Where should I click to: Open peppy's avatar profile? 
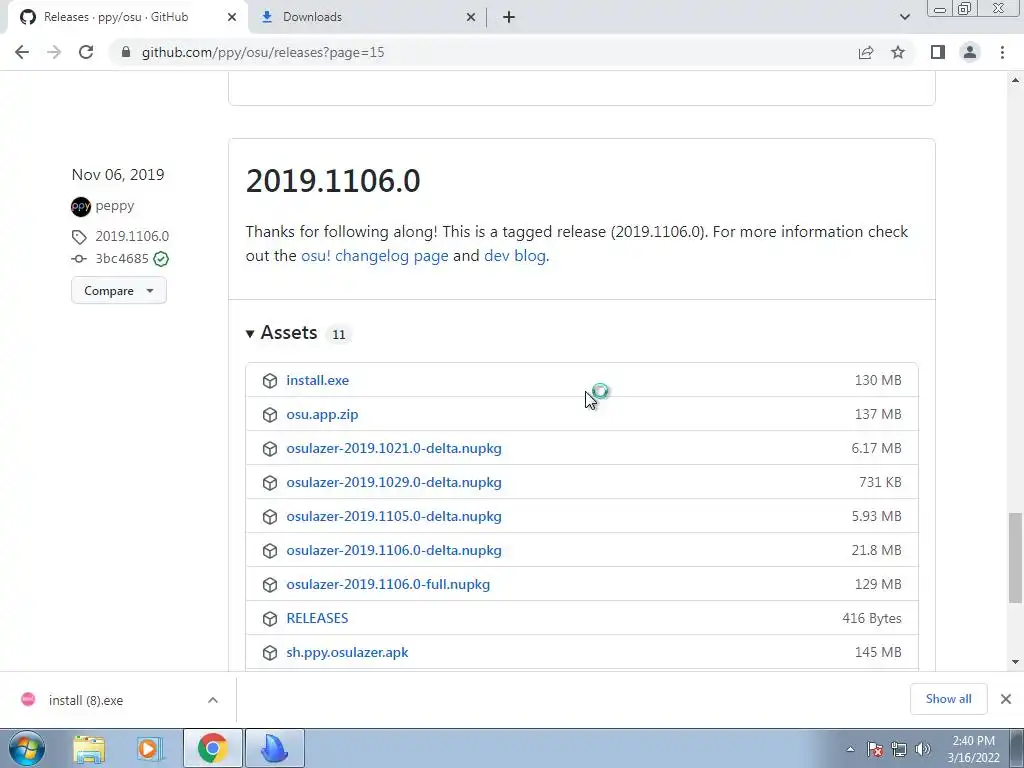81,206
